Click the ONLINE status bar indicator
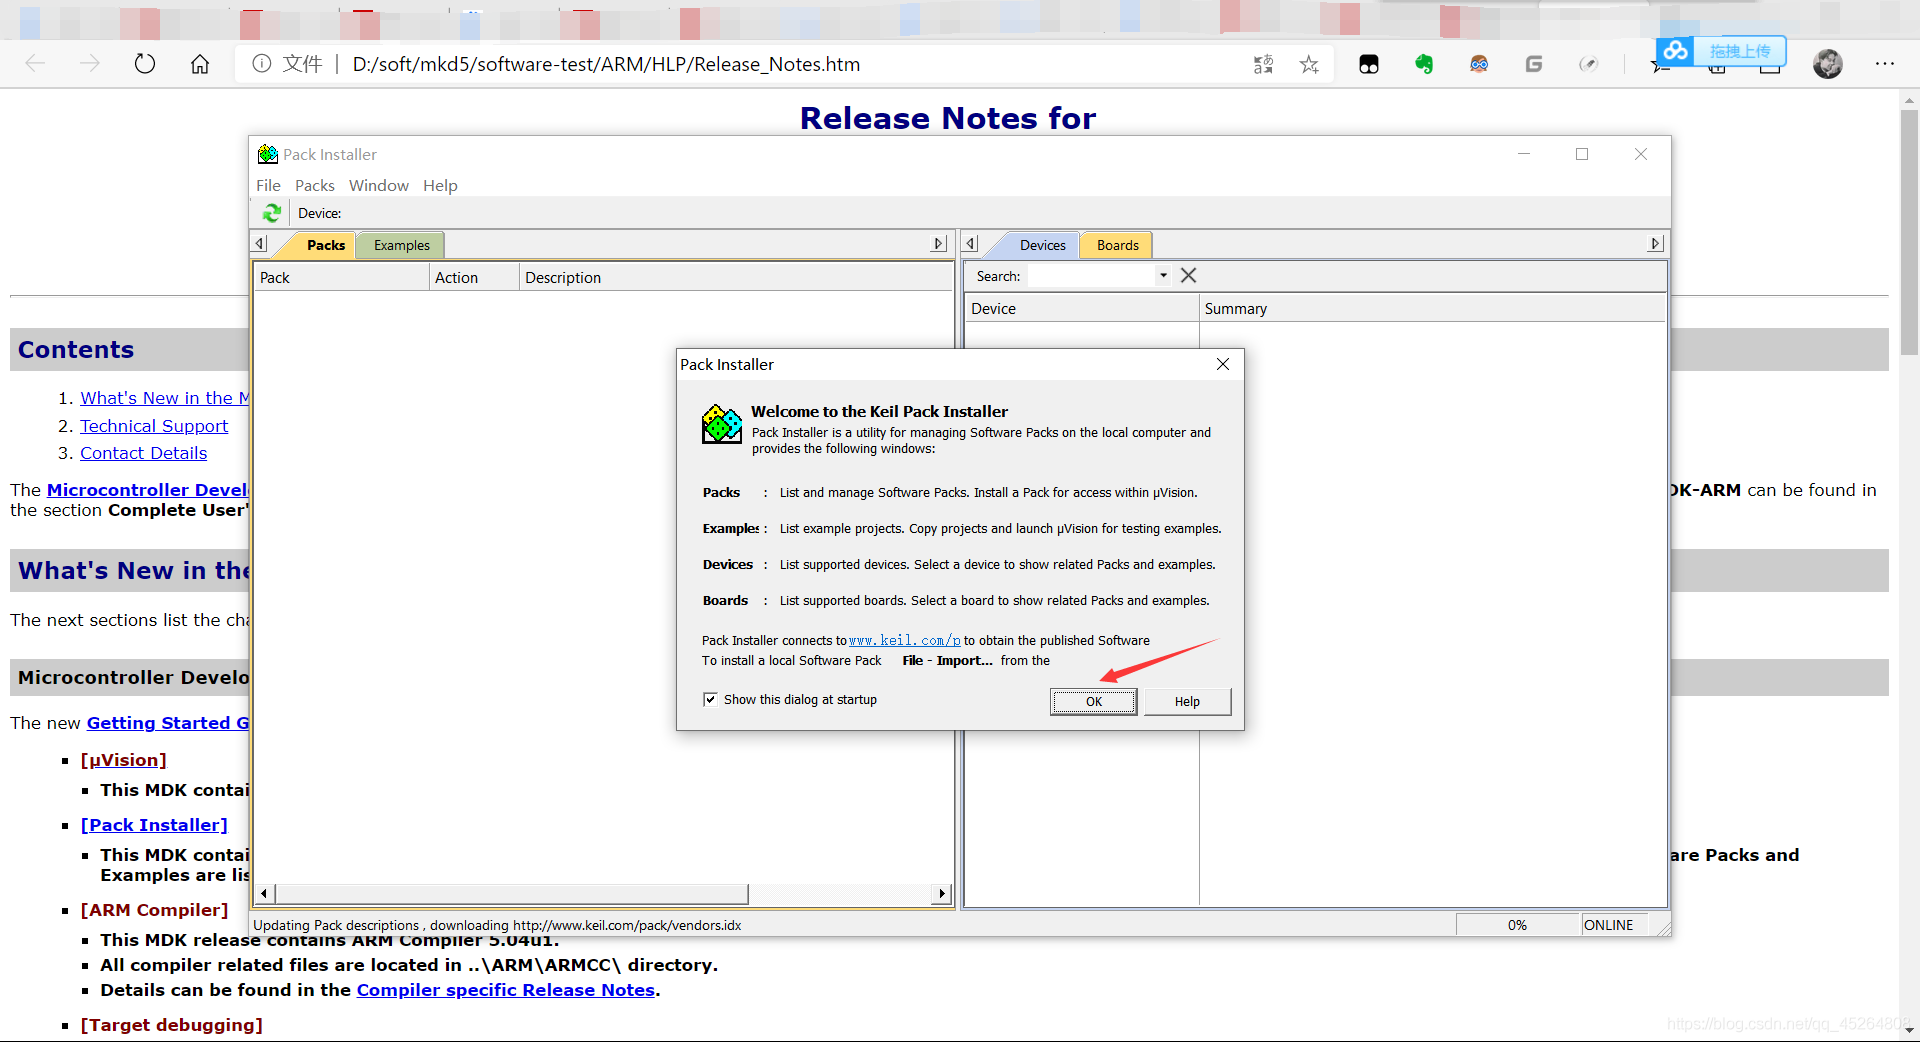 pyautogui.click(x=1613, y=925)
